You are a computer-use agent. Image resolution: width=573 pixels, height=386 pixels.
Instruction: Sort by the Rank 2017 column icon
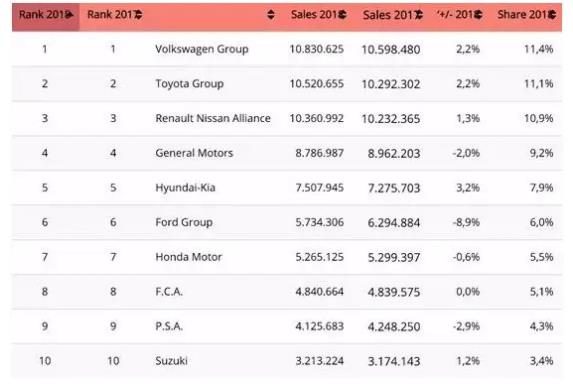[x=138, y=15]
